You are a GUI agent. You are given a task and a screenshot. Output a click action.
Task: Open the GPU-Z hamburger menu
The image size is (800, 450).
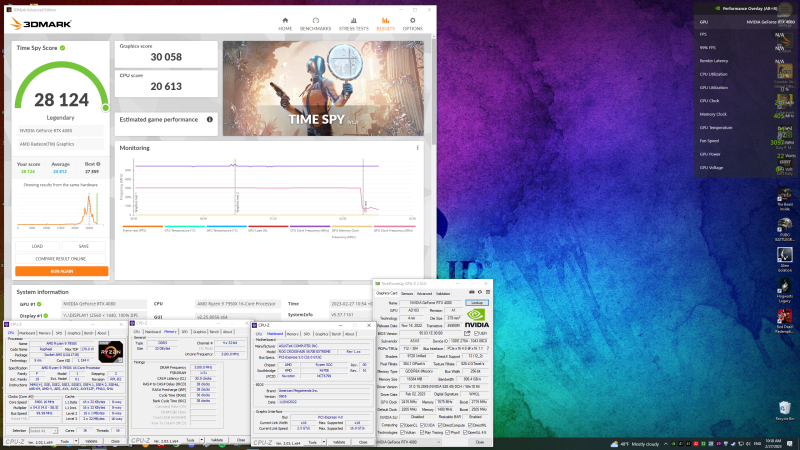pos(488,293)
